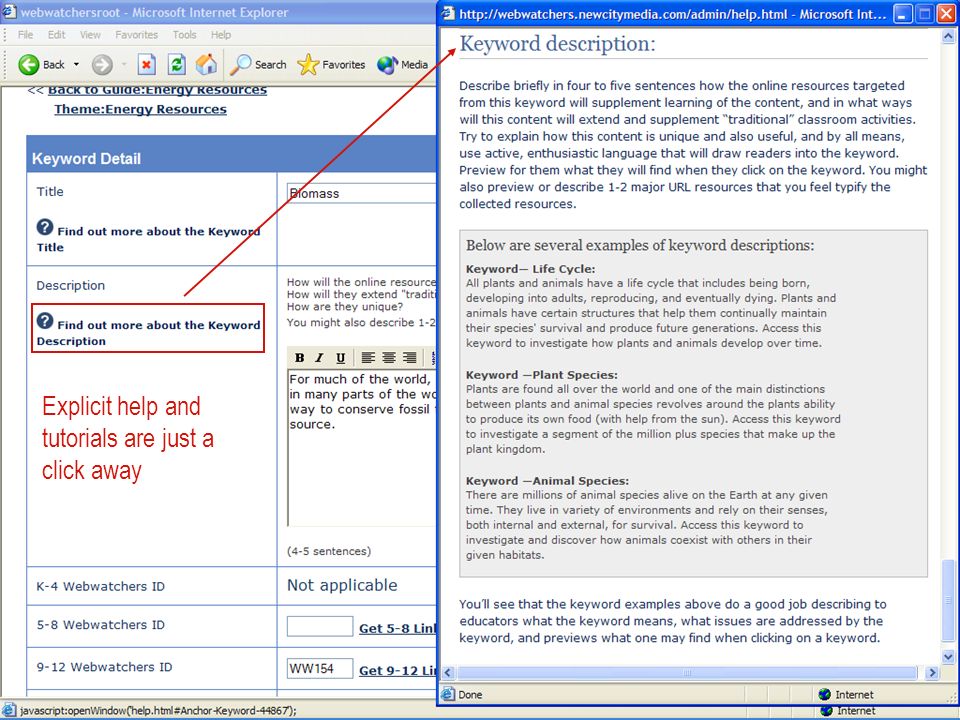Open the Tools menu
The height and width of the screenshot is (720, 960).
click(184, 35)
